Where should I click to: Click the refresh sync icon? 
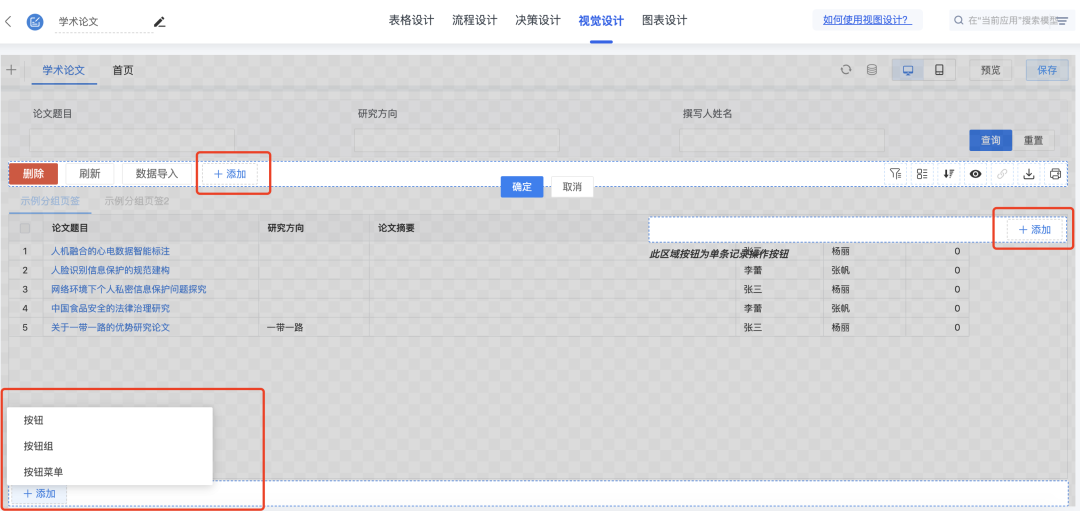pos(846,70)
